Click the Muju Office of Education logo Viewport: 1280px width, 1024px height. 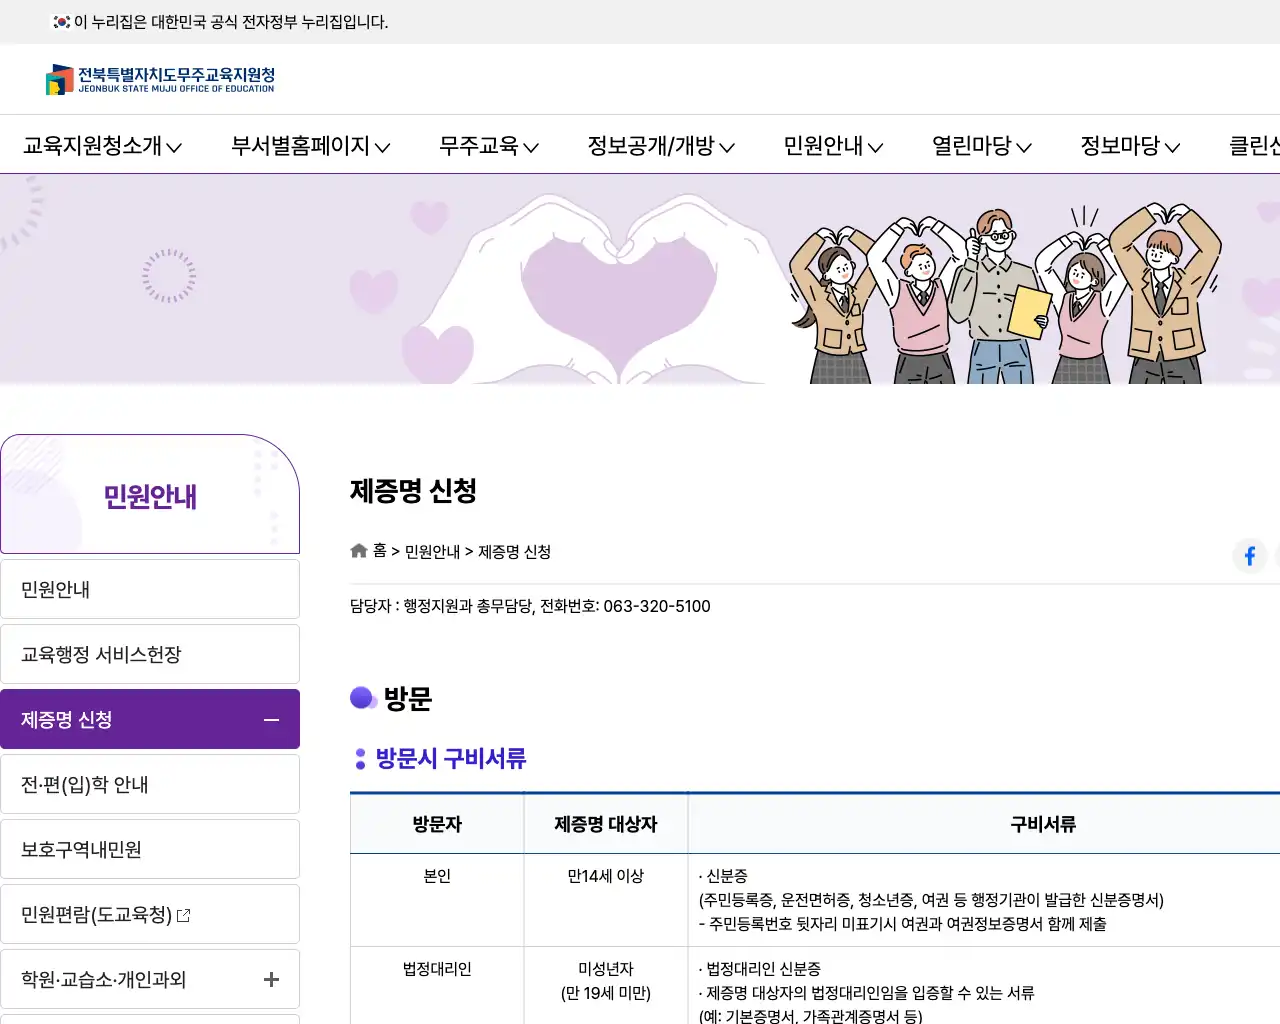pos(160,80)
